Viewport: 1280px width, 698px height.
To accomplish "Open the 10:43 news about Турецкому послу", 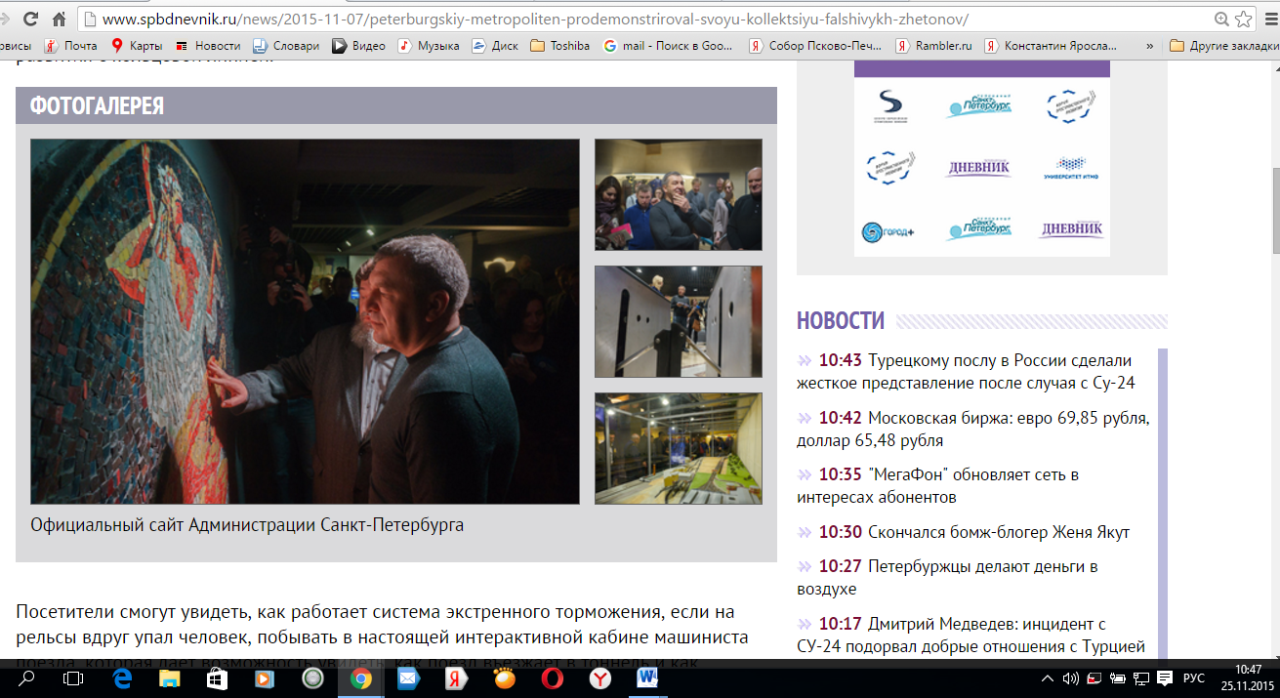I will [x=966, y=371].
